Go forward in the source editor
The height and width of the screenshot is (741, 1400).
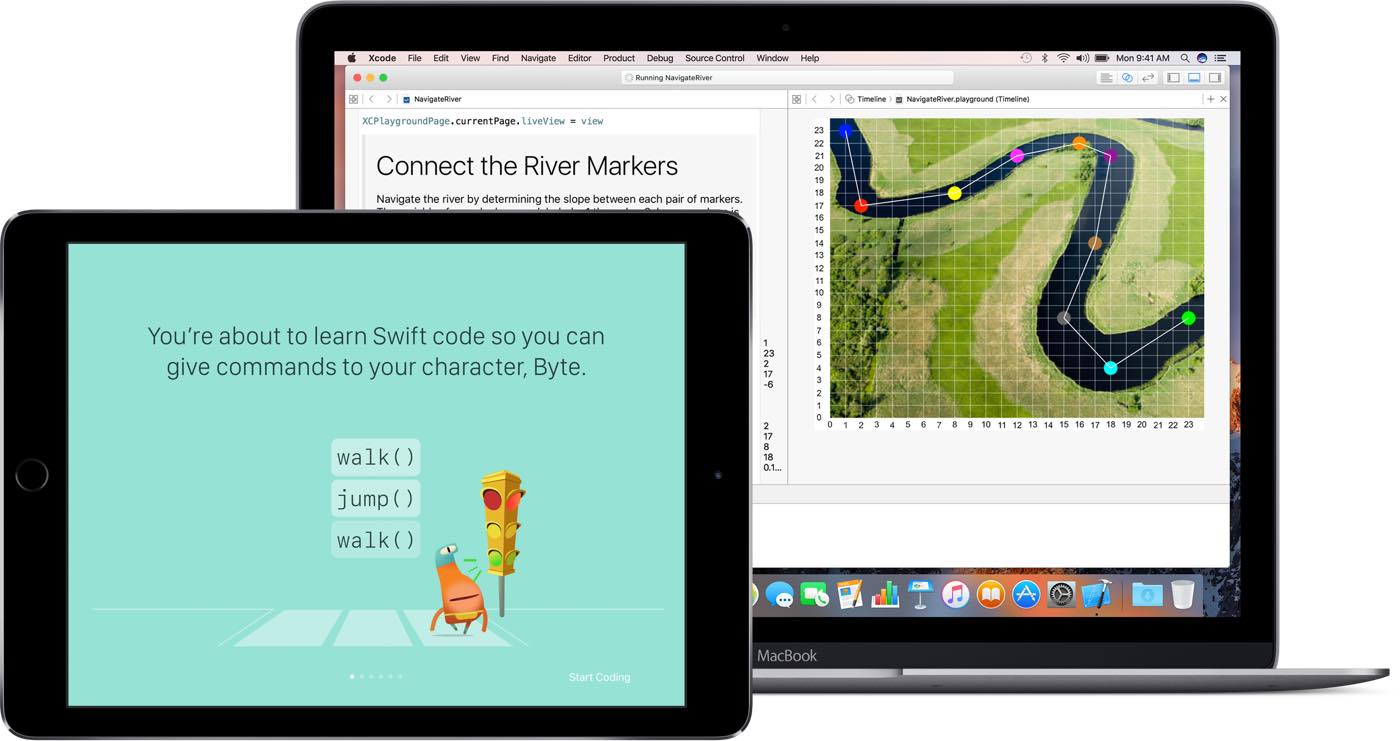389,99
